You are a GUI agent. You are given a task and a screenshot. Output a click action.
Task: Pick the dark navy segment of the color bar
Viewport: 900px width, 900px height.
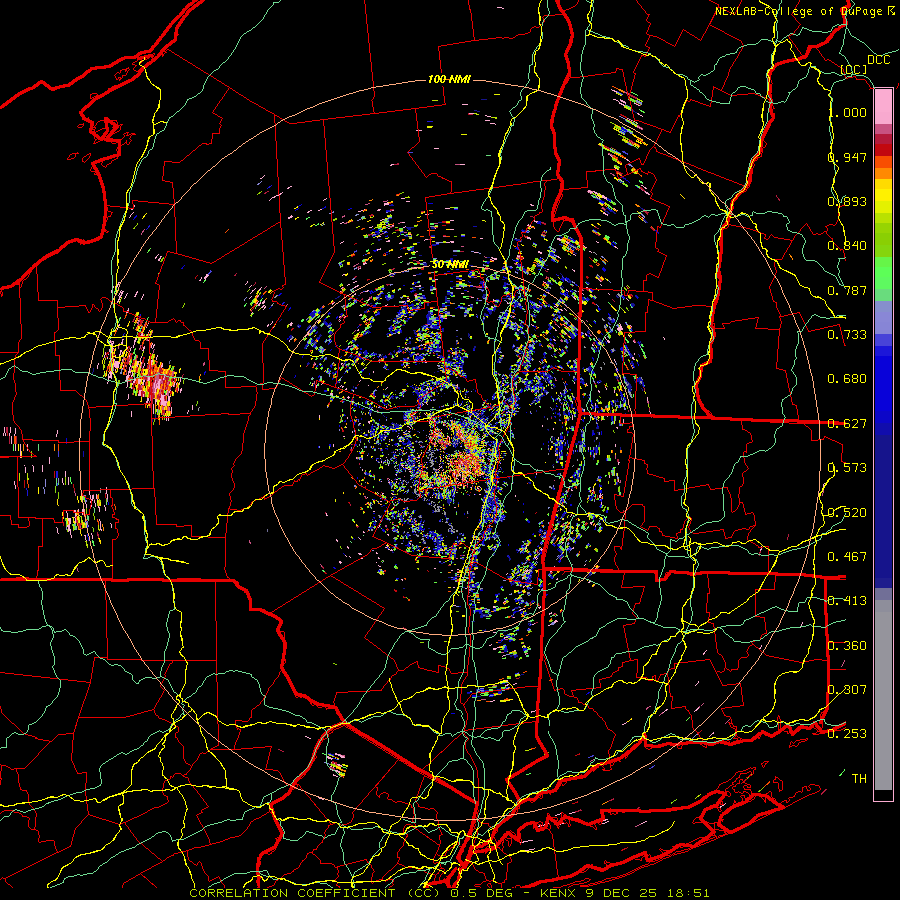[883, 511]
